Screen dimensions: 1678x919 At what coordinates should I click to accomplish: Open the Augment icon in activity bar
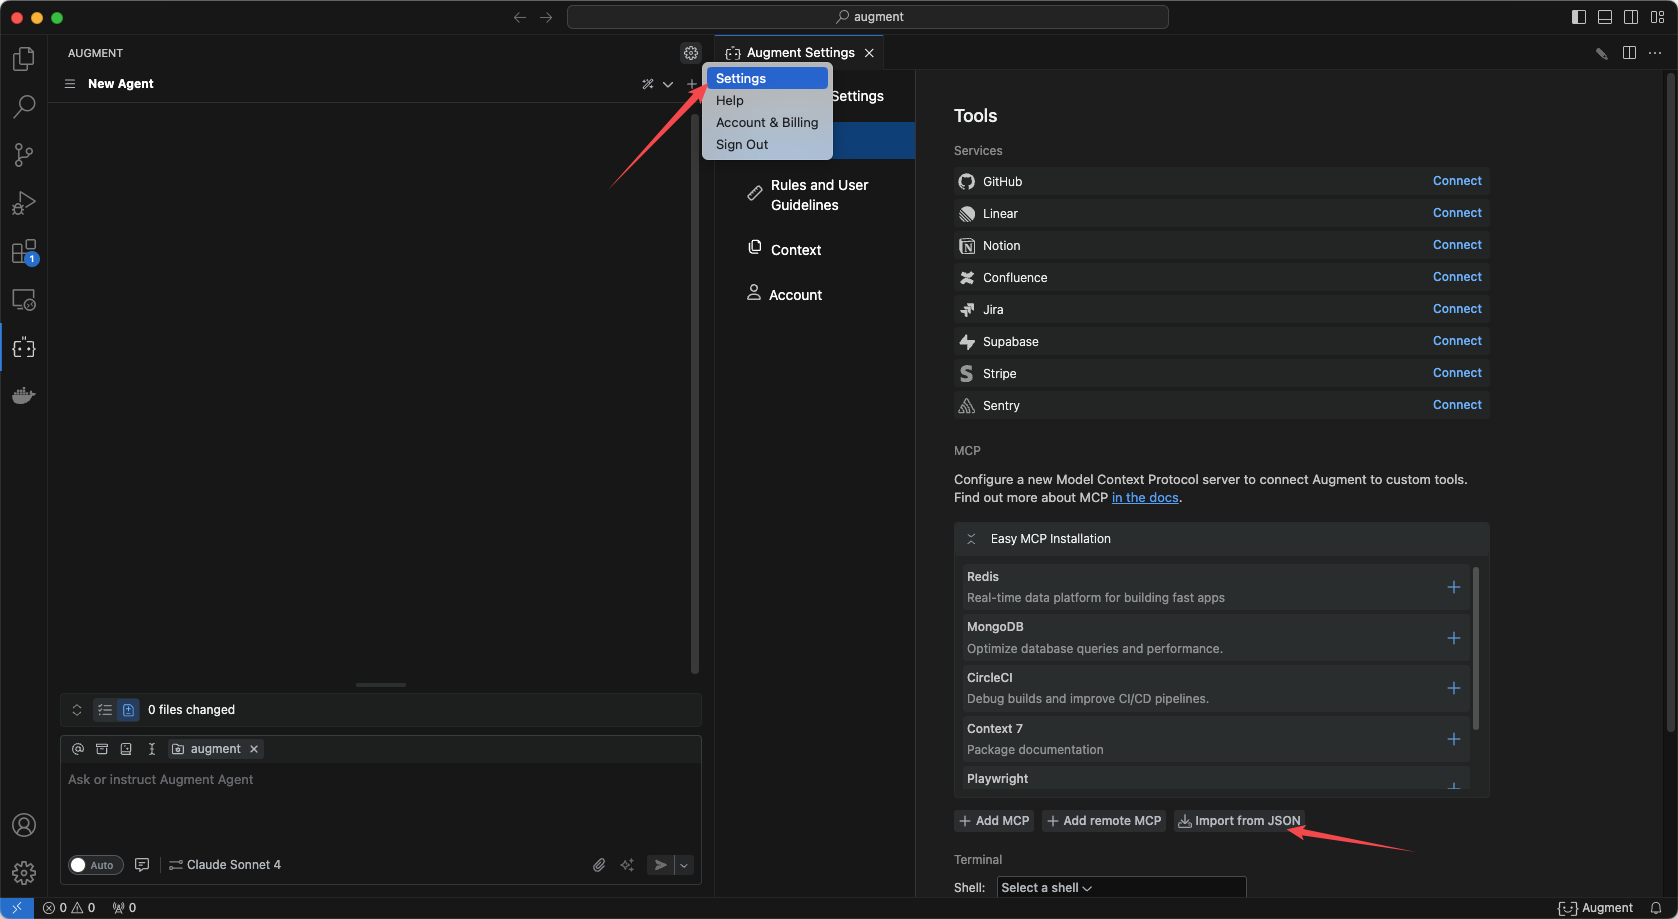tap(24, 348)
